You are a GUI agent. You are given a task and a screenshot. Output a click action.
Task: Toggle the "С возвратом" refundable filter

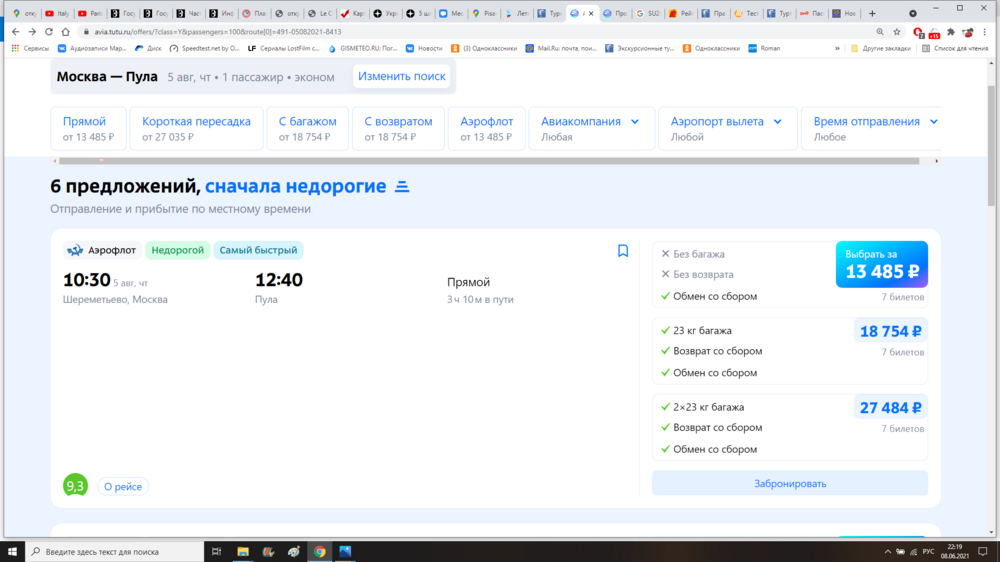click(398, 129)
